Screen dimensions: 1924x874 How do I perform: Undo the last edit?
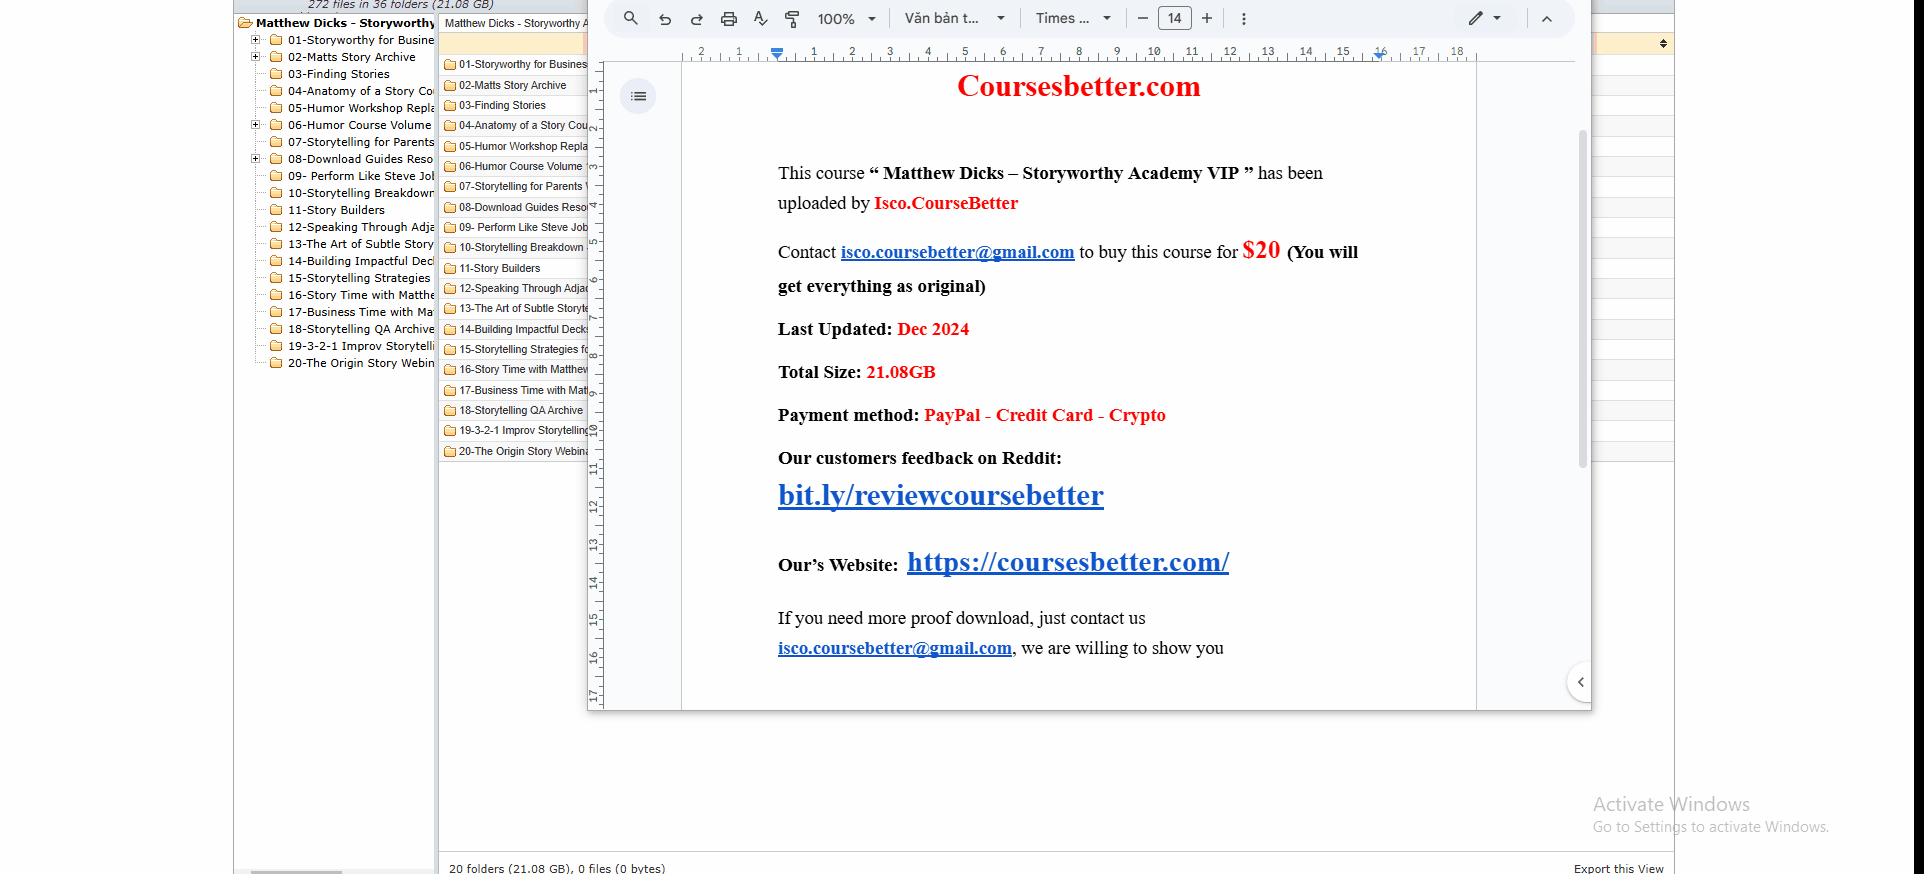(665, 19)
